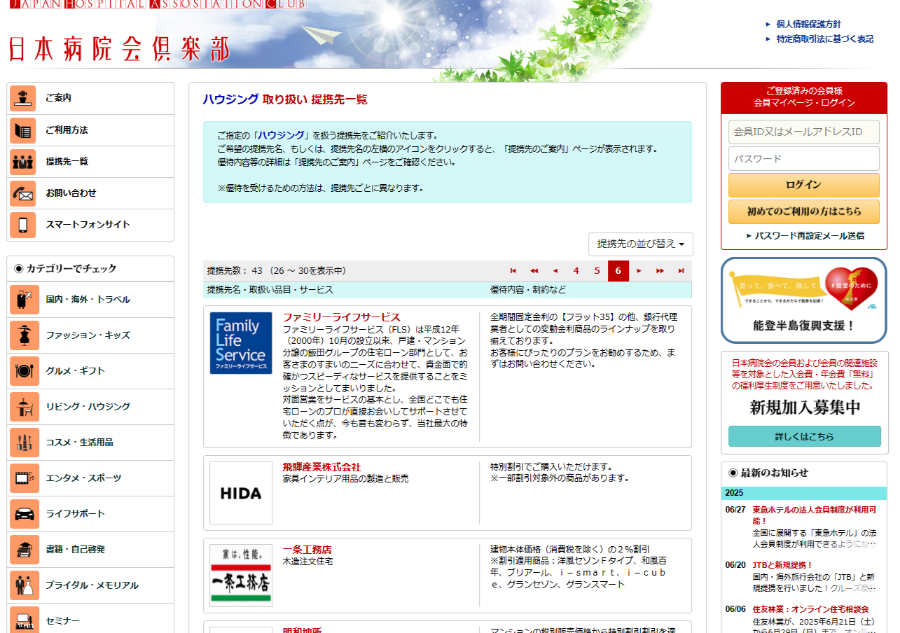Viewport: 900px width, 633px height.
Task: Open 東急ホテルの法人会員制度 news item
Action: coord(814,515)
